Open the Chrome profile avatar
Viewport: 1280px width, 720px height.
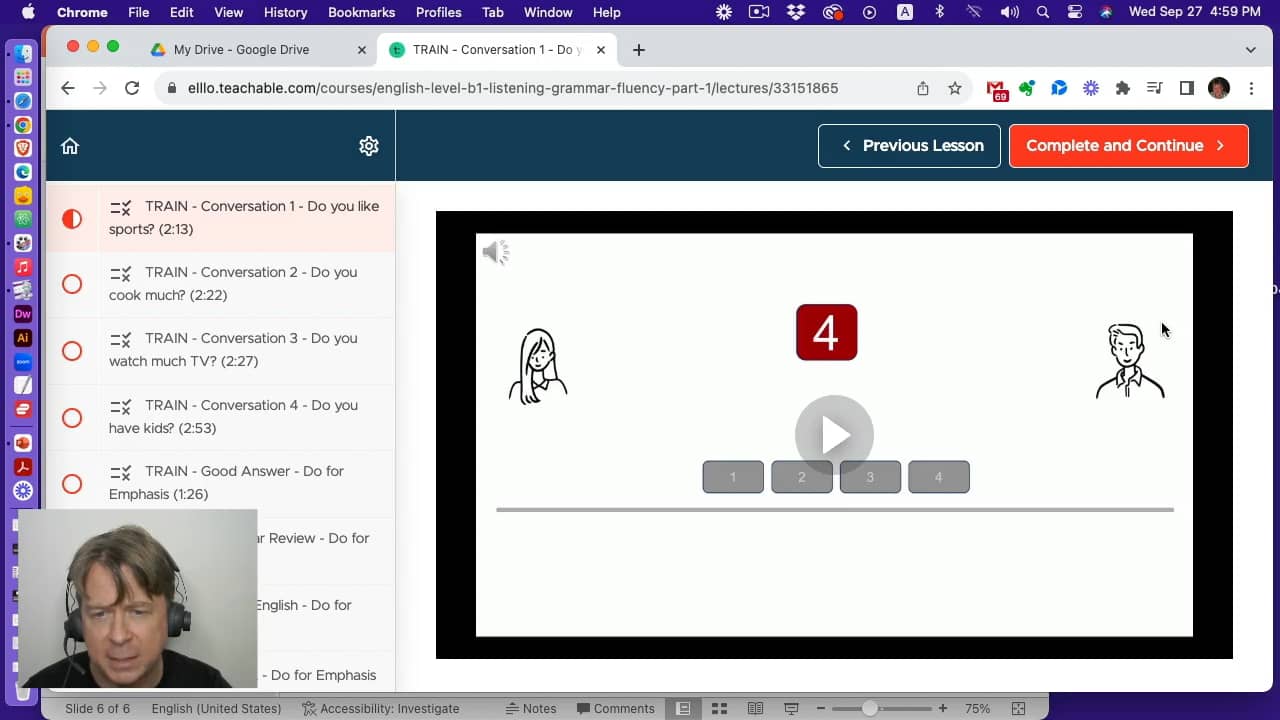[x=1219, y=88]
